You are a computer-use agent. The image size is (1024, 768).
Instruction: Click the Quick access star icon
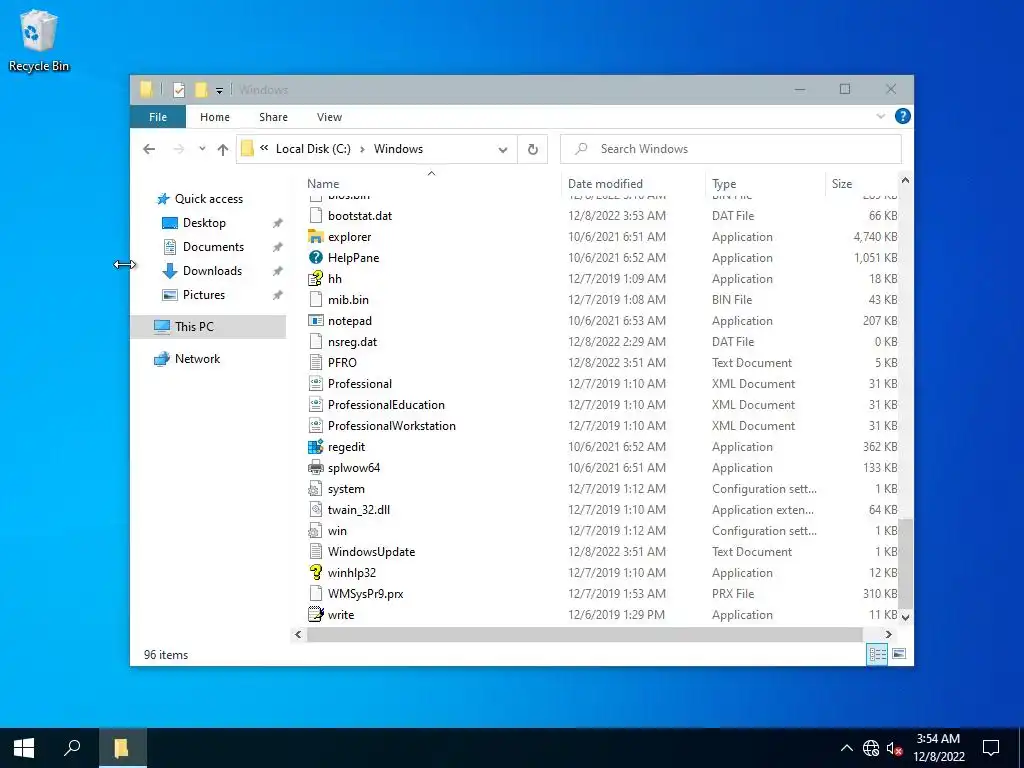163,199
